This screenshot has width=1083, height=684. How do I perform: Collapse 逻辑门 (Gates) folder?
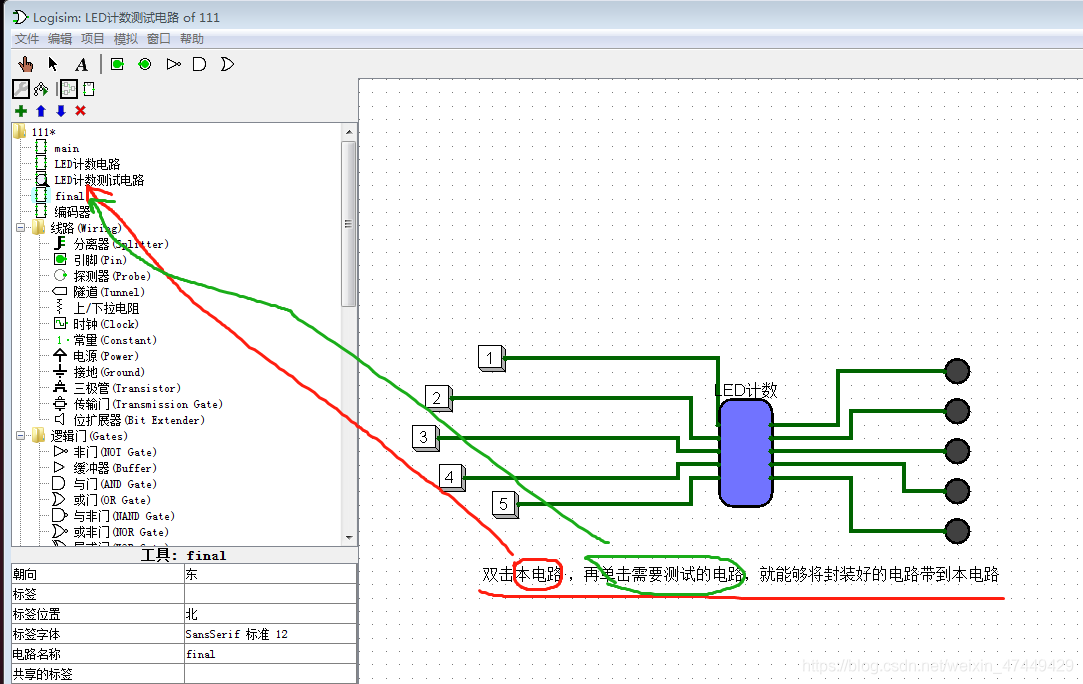point(21,435)
